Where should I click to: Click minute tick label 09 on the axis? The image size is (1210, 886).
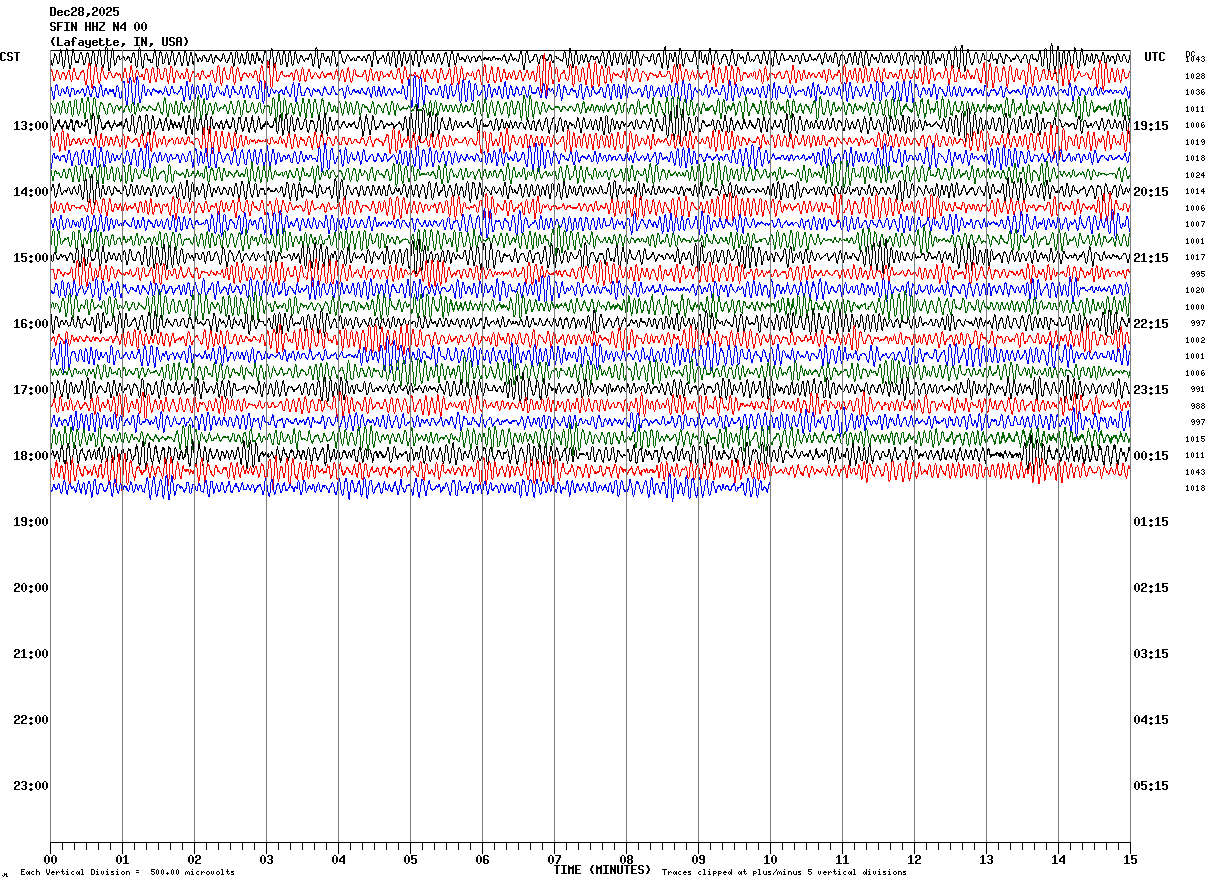[698, 859]
